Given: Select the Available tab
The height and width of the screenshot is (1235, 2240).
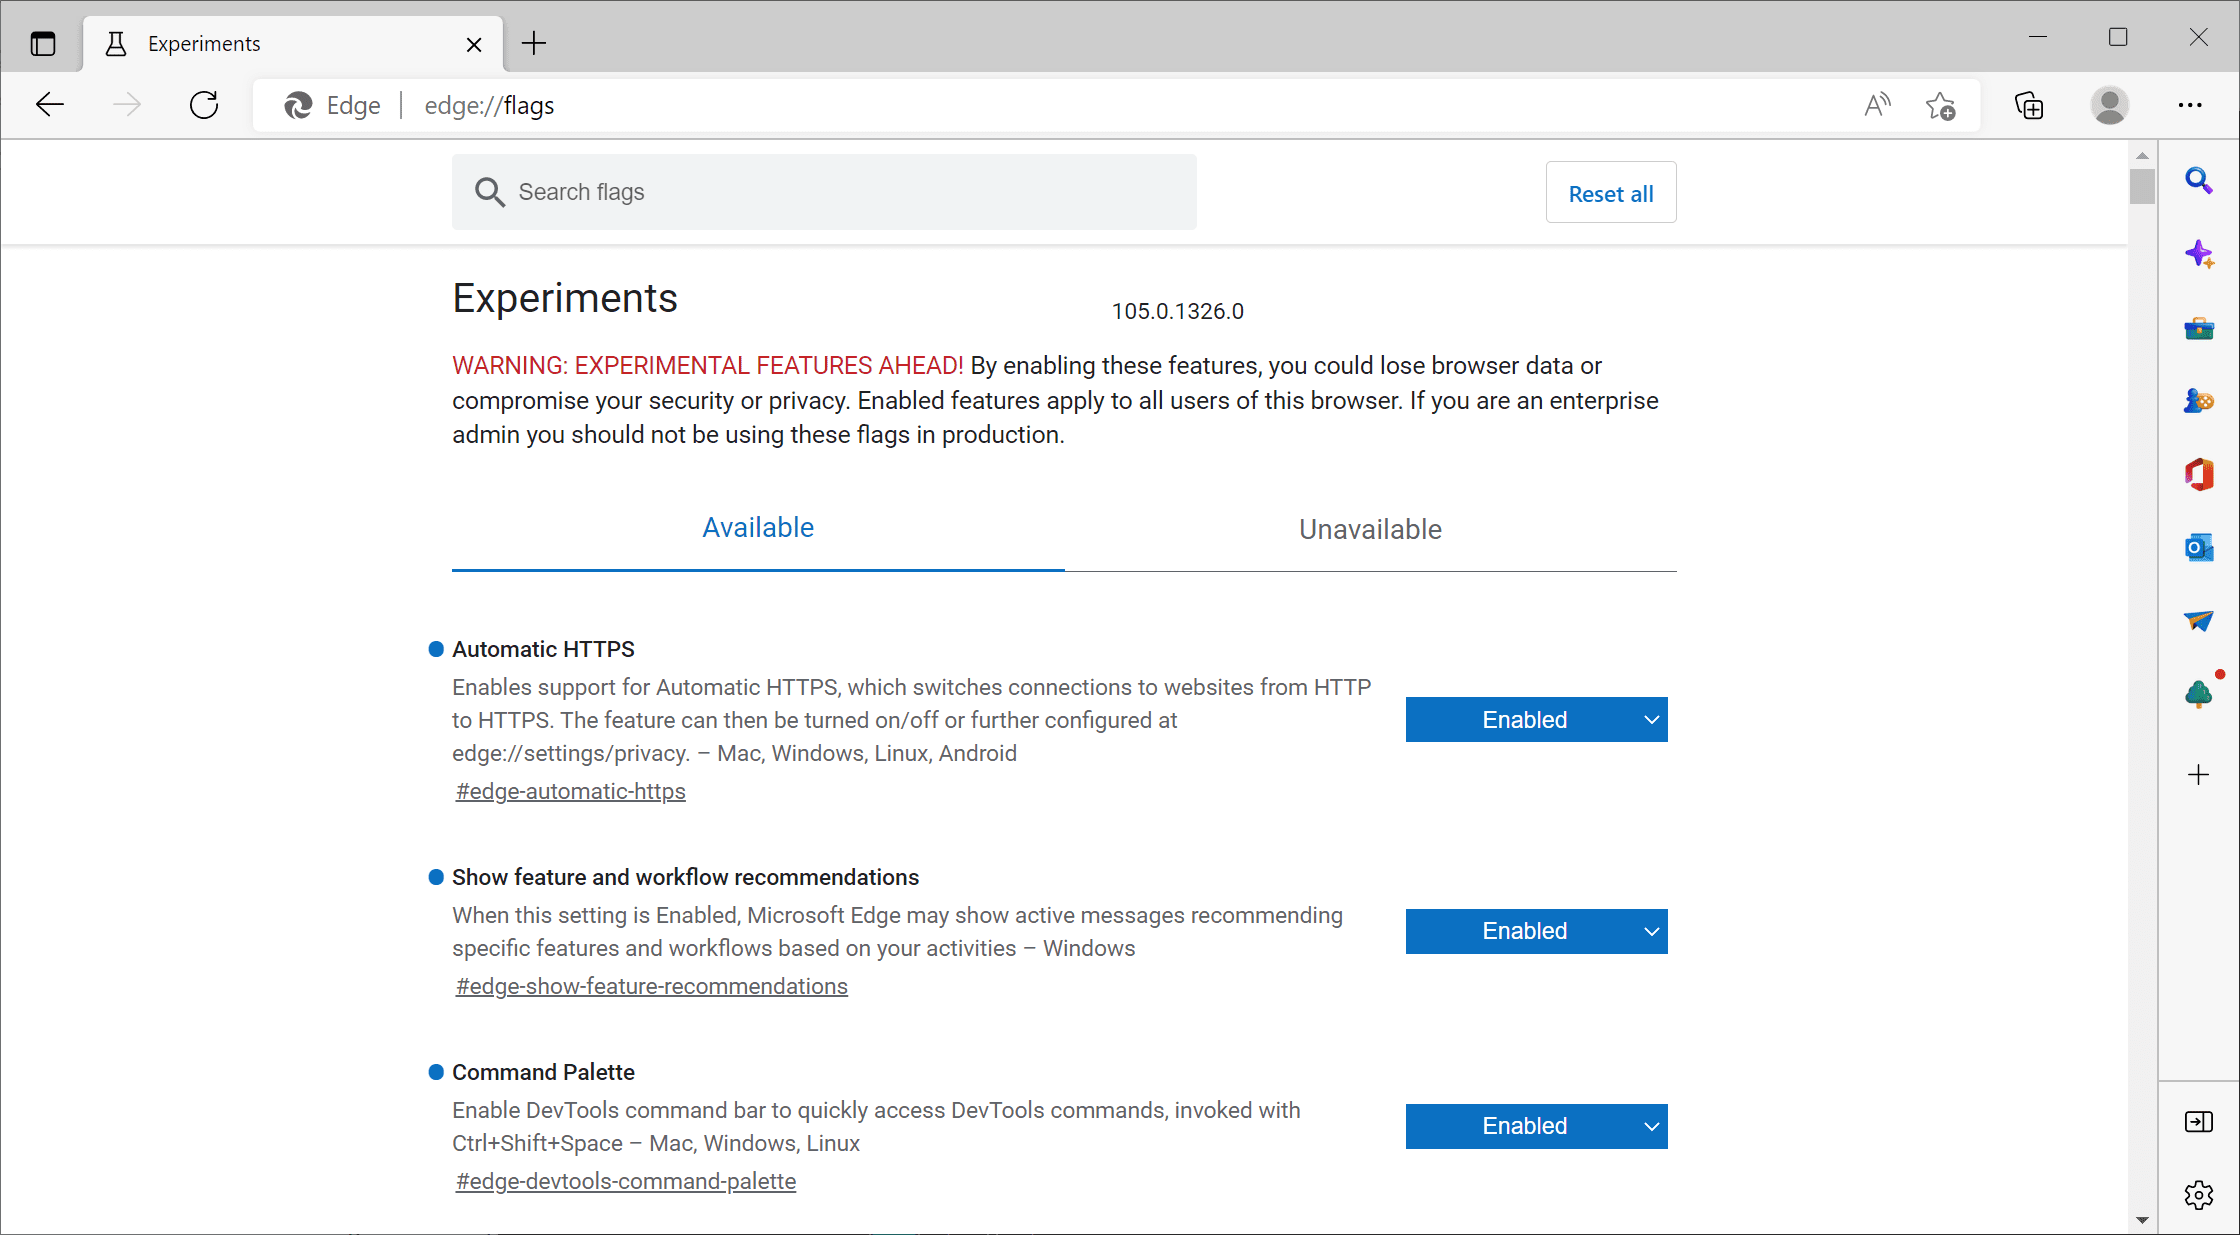Looking at the screenshot, I should [758, 528].
